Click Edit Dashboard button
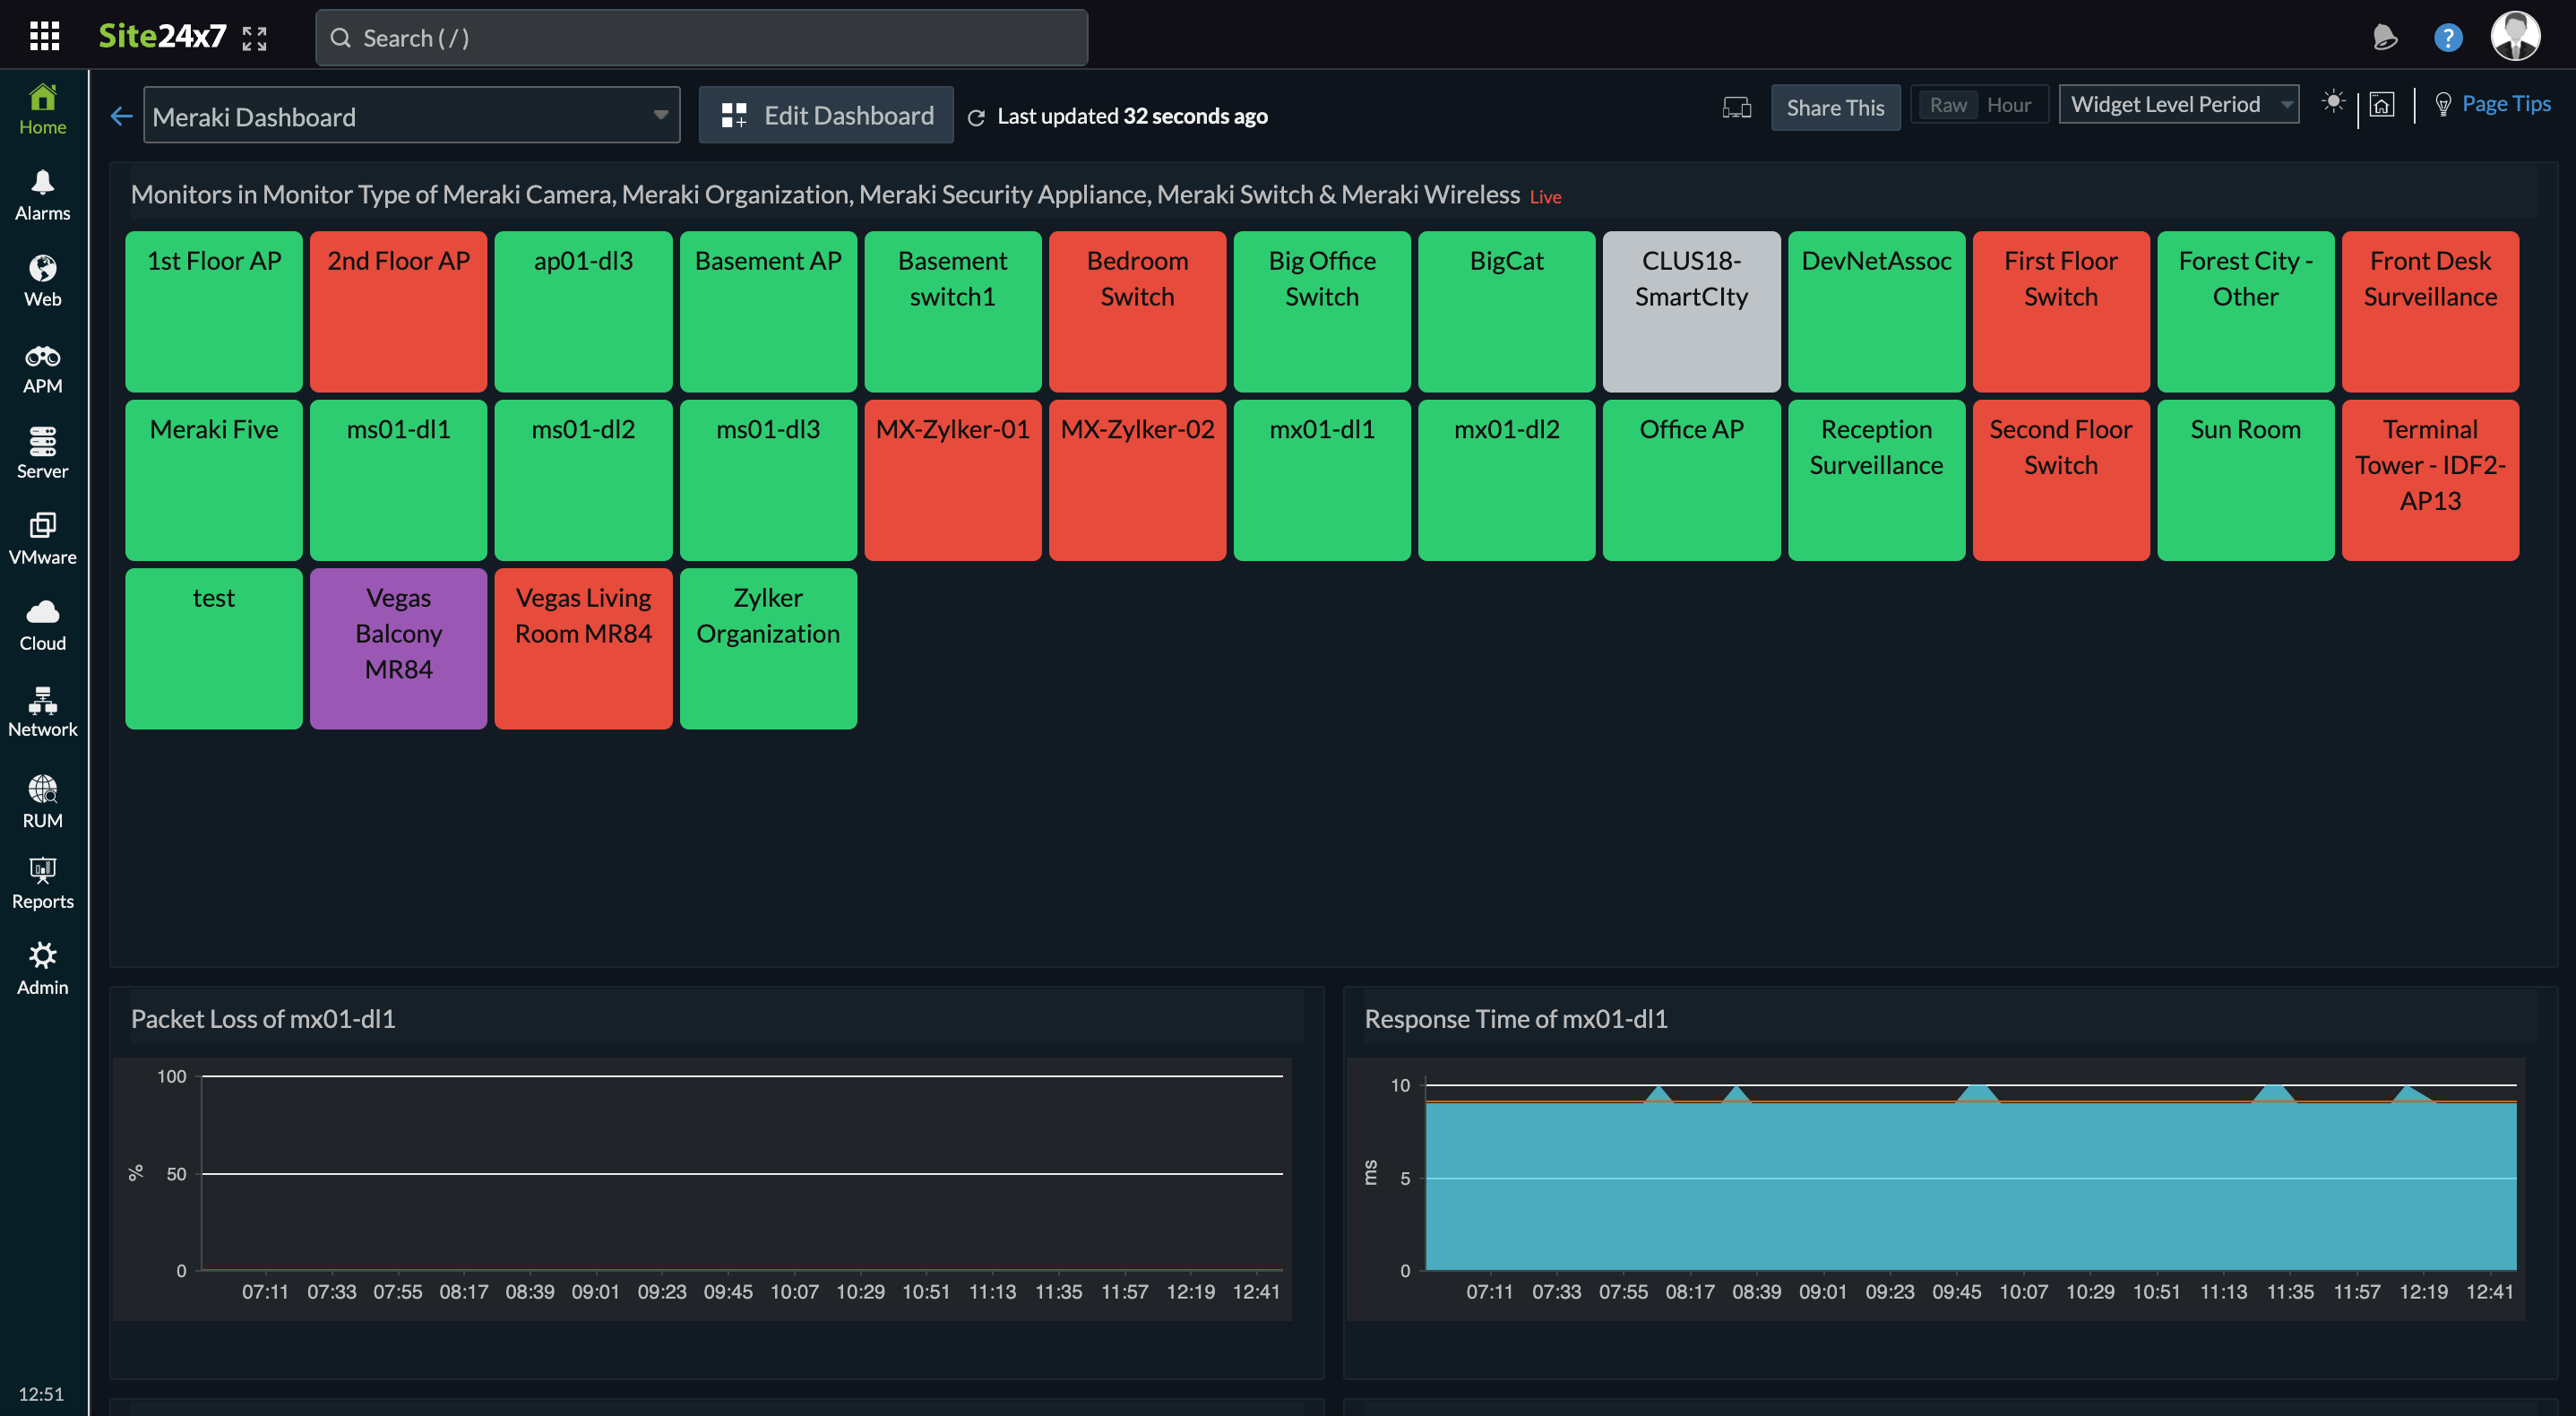 click(826, 113)
